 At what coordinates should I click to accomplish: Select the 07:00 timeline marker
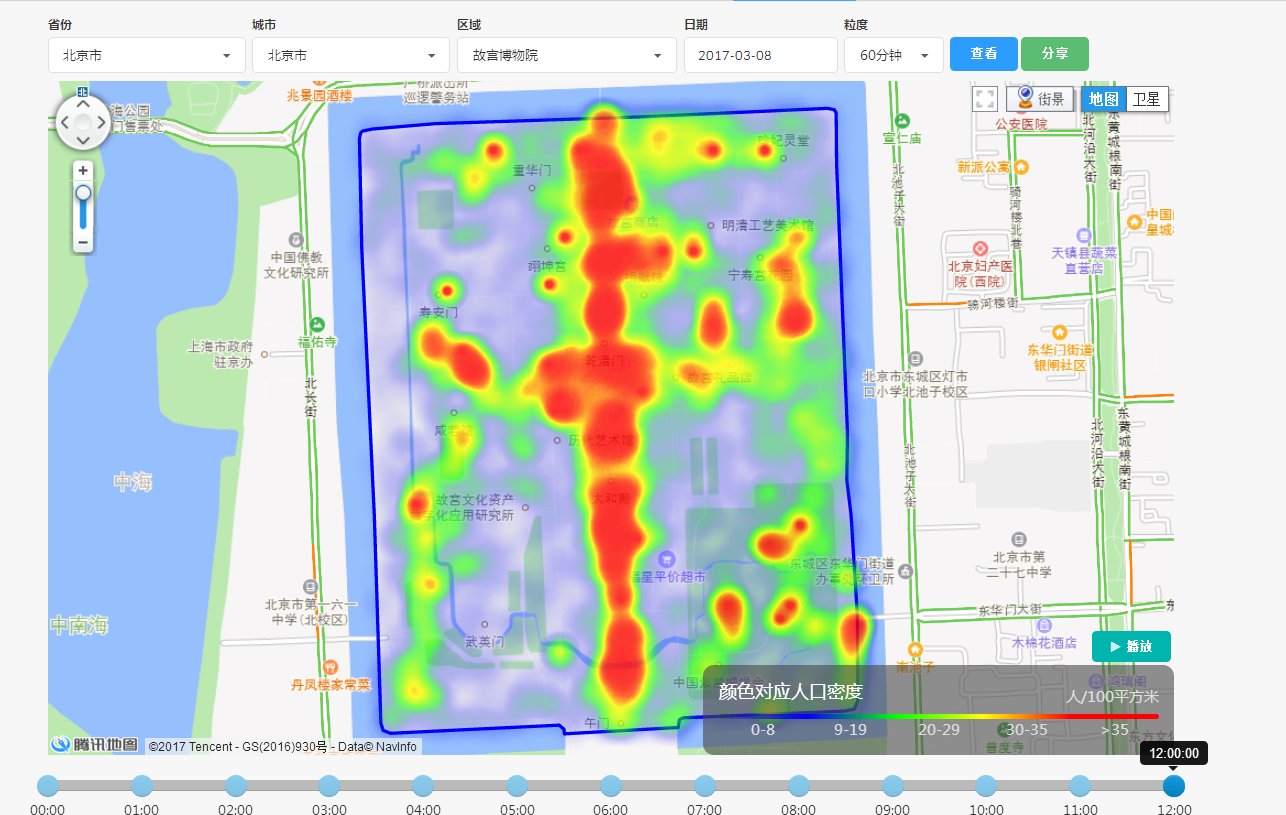[705, 786]
